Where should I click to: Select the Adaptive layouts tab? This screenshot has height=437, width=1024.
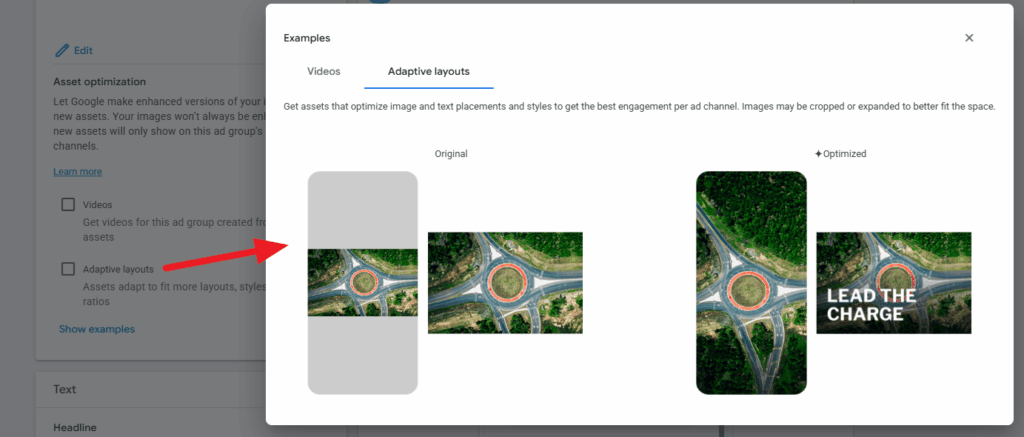428,72
